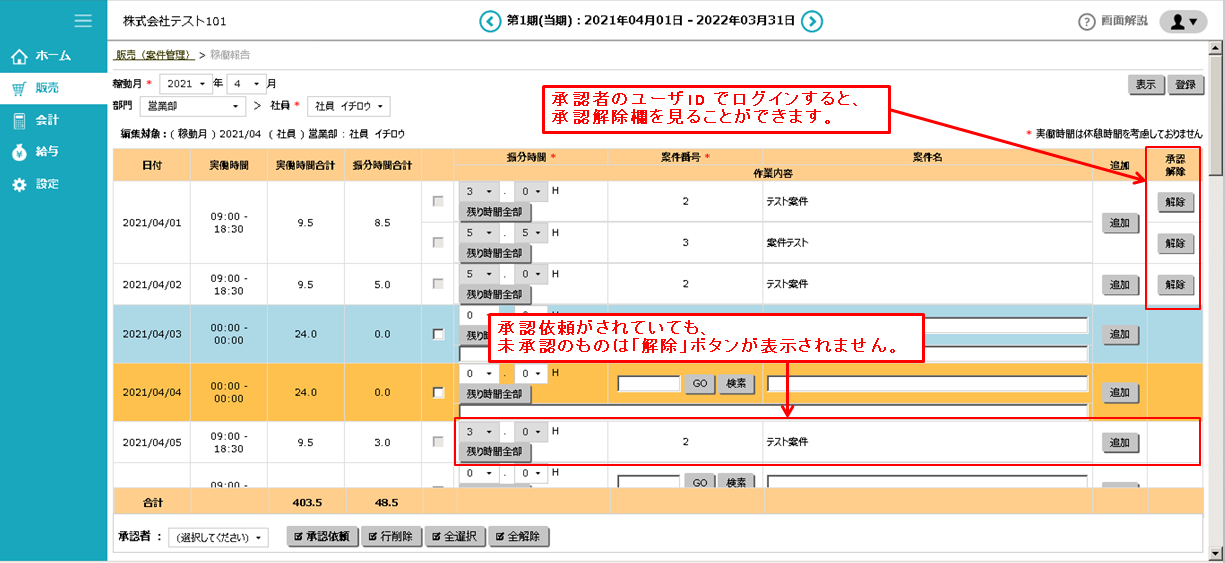Open the 画面解説 help icon
Image resolution: width=1225 pixels, height=563 pixels.
pos(1087,22)
